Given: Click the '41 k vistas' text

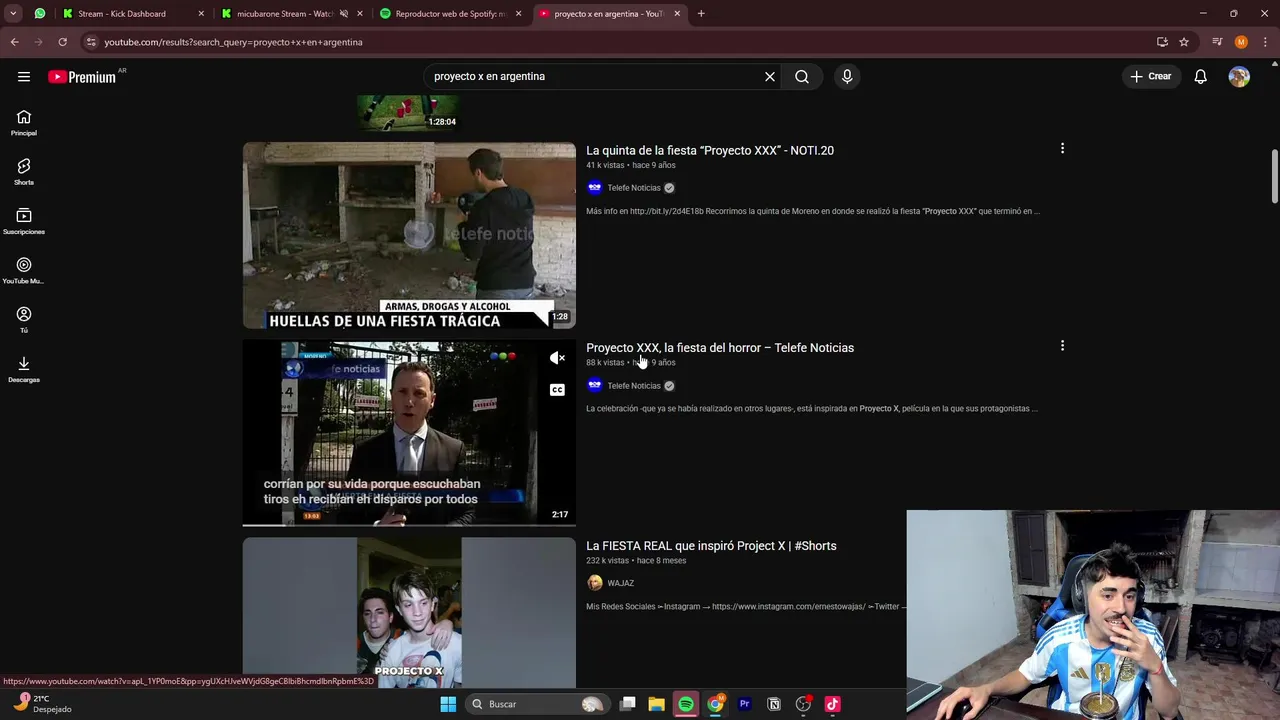Looking at the screenshot, I should pos(605,165).
